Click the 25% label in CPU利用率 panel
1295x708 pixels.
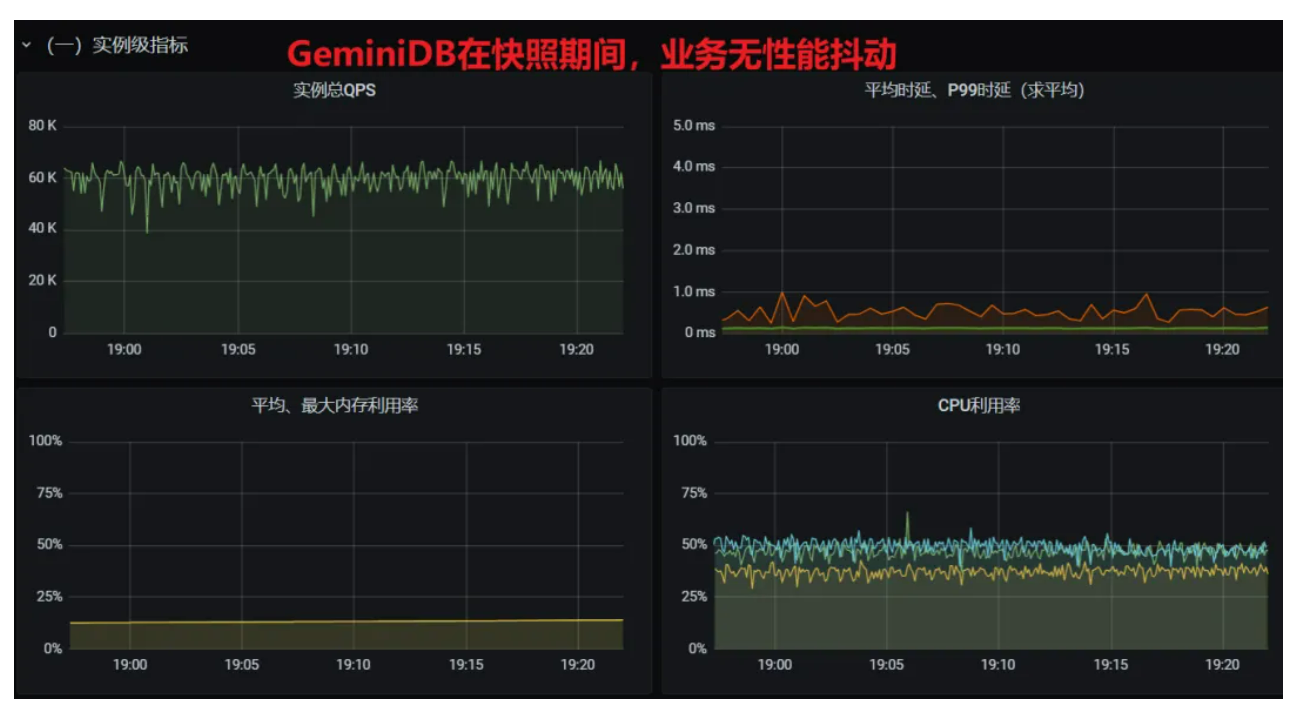pos(692,597)
